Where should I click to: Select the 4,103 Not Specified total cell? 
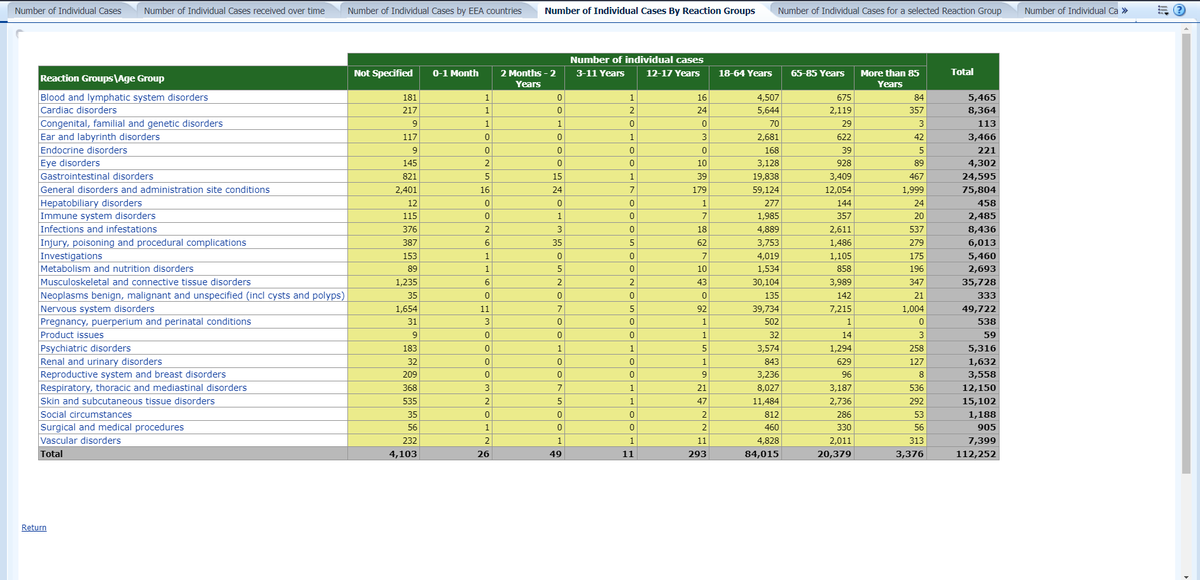coord(384,454)
